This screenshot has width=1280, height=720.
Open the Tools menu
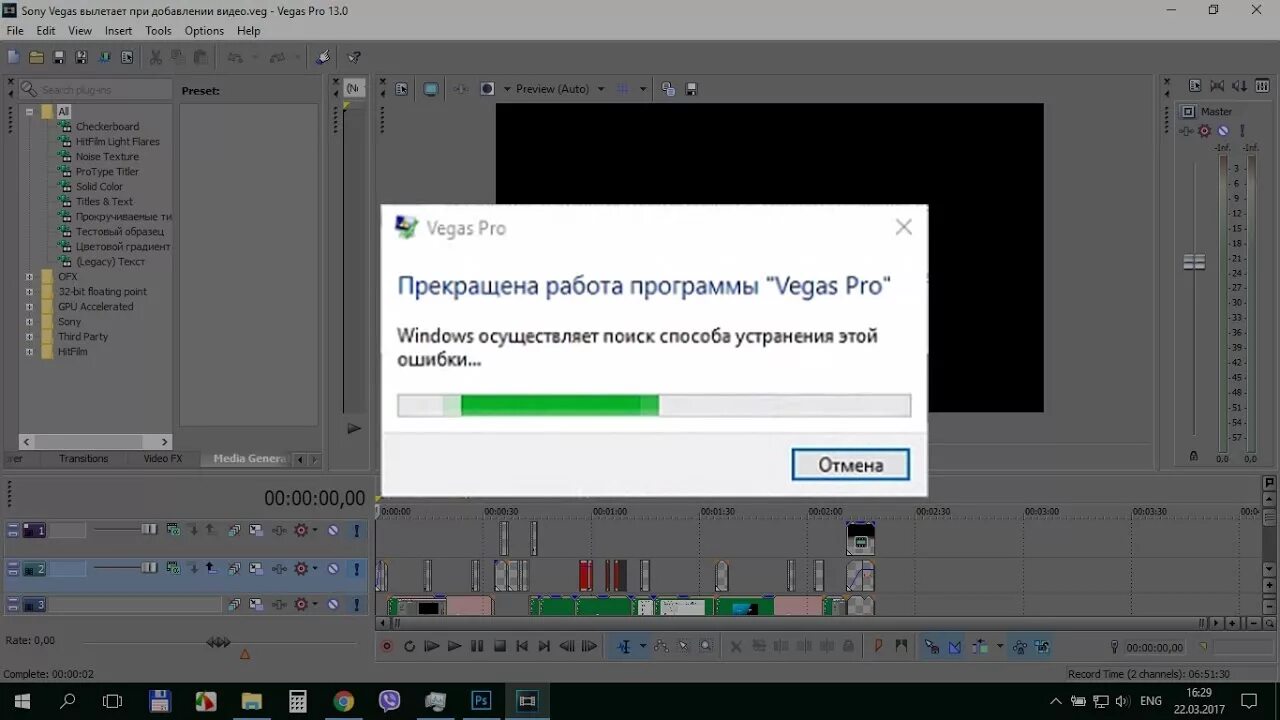[158, 31]
